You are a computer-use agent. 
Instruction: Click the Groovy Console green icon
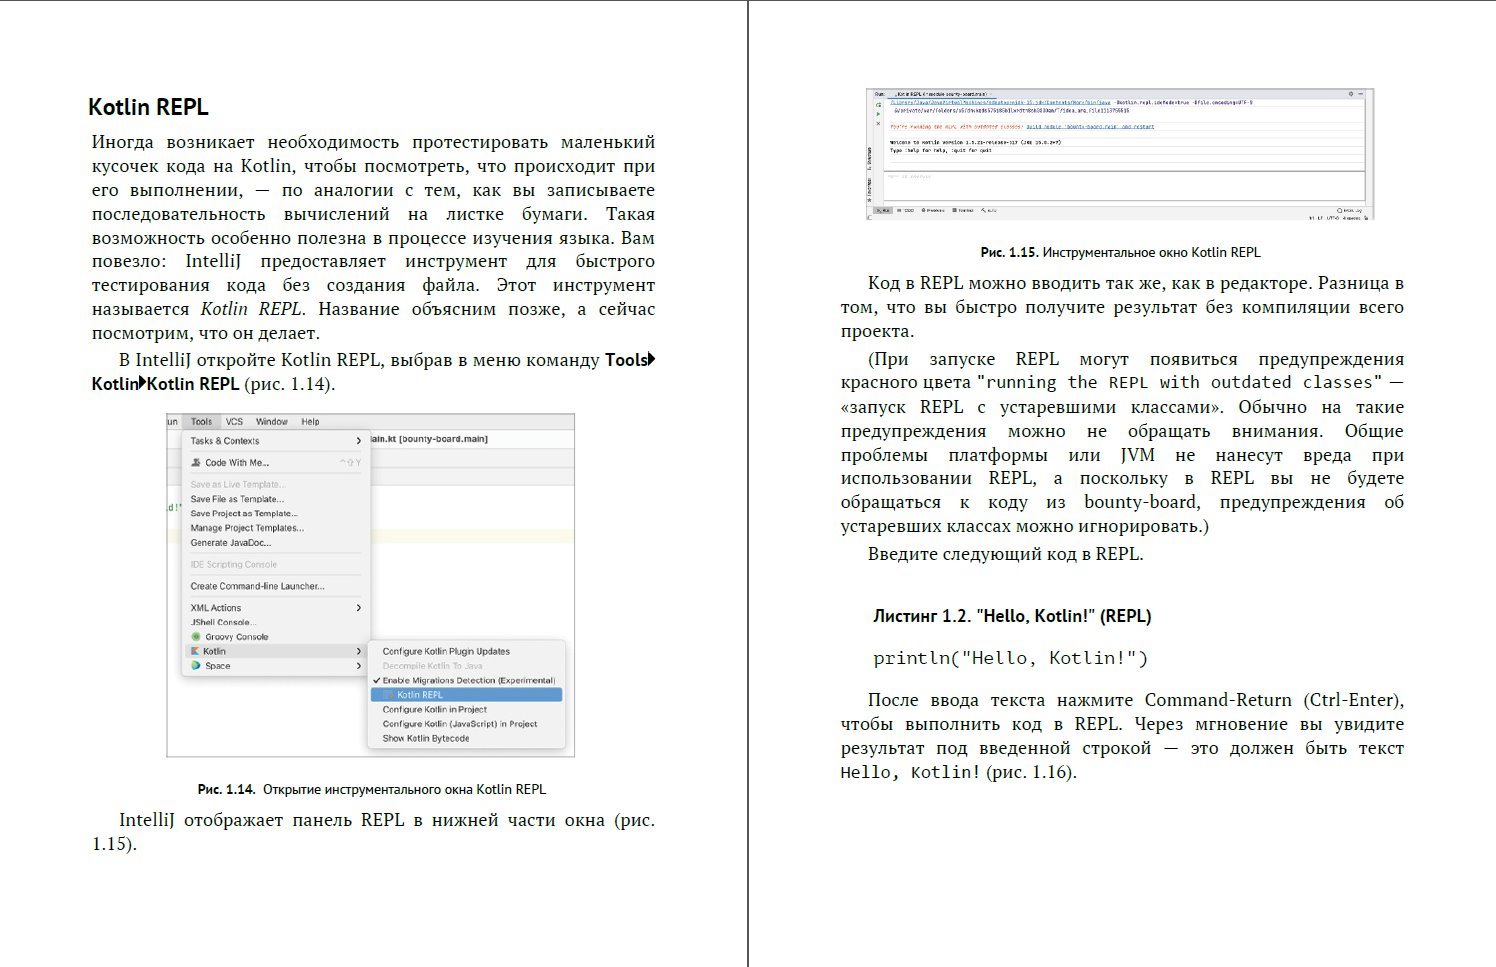[196, 637]
